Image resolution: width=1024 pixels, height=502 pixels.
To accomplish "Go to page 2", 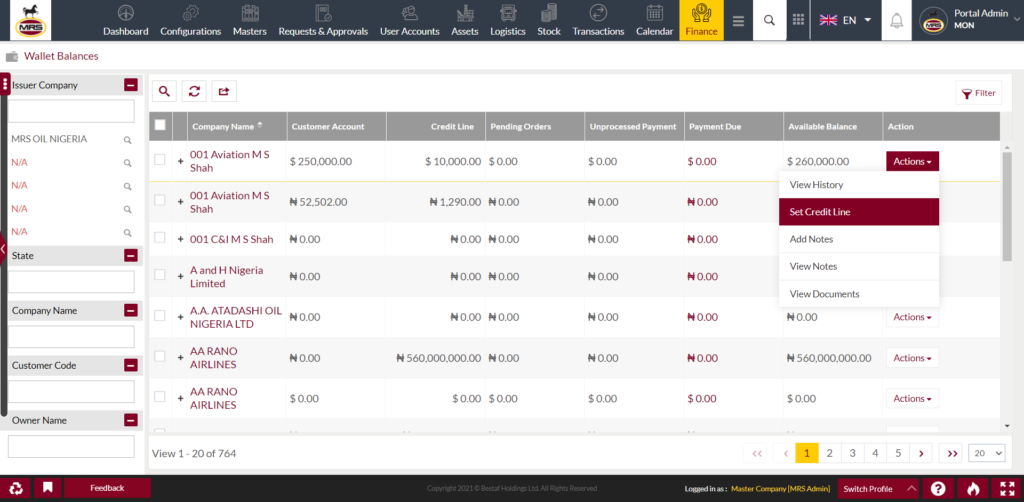I will point(829,453).
